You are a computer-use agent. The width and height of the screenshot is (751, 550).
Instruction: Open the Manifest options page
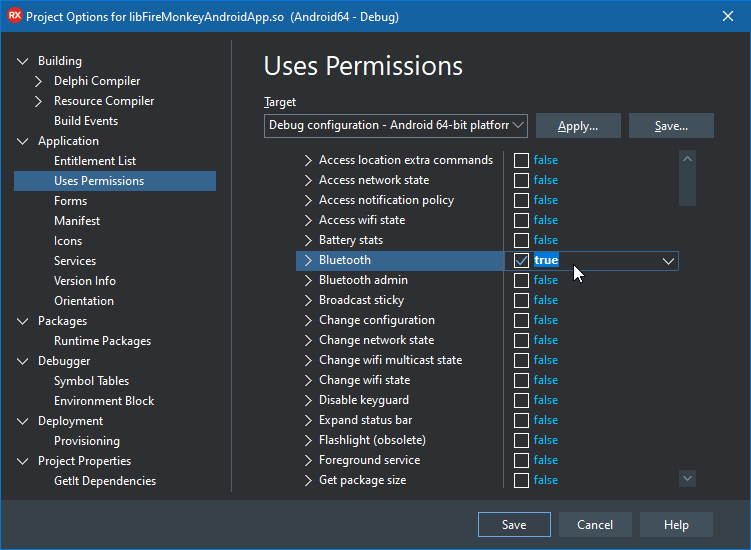[77, 221]
